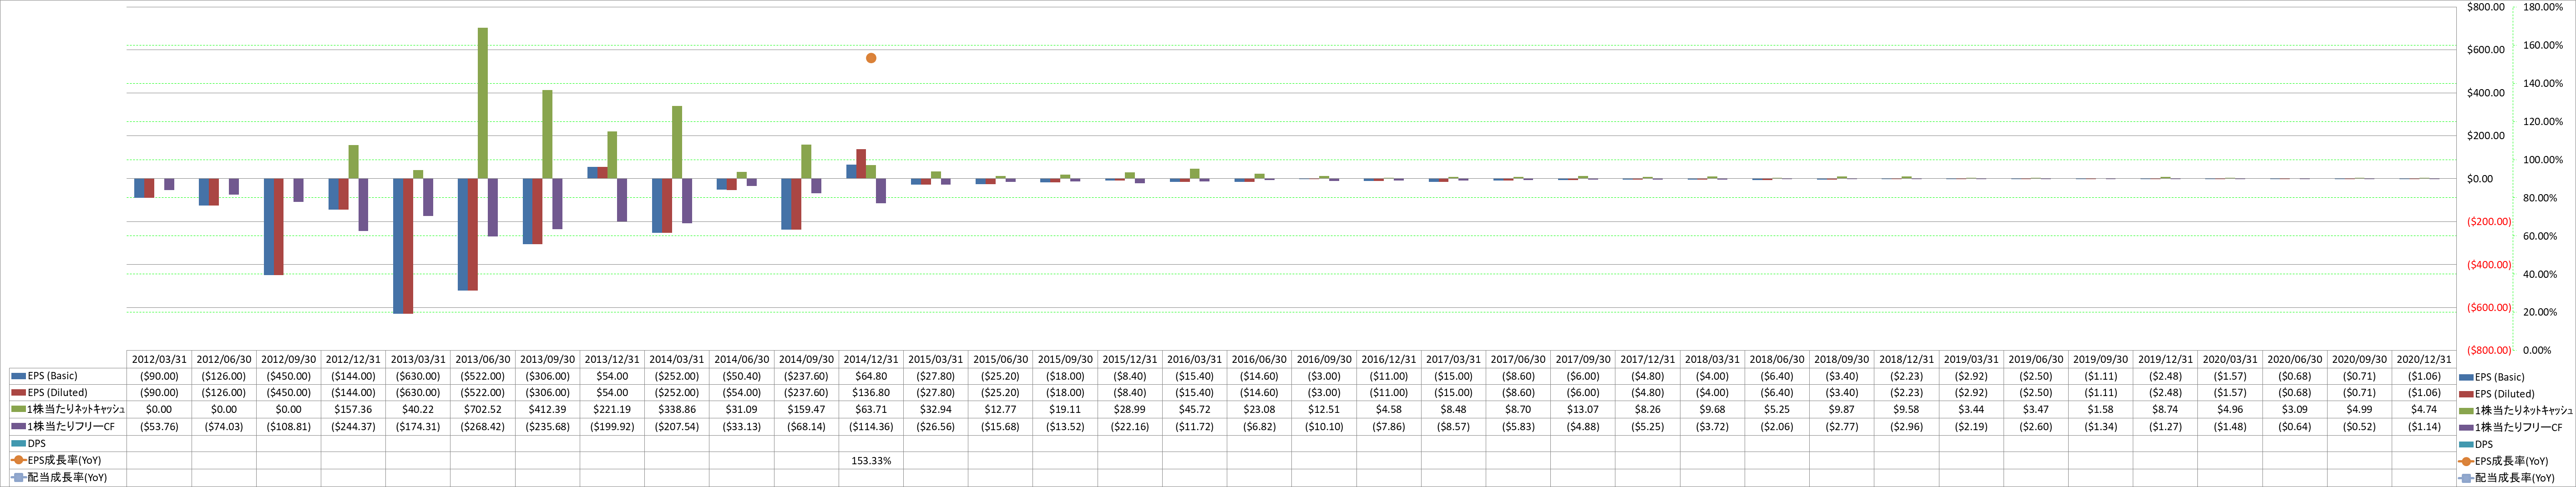Select EPS成長率(YoY) row label in data table
The width and height of the screenshot is (2576, 487).
pyautogui.click(x=64, y=461)
